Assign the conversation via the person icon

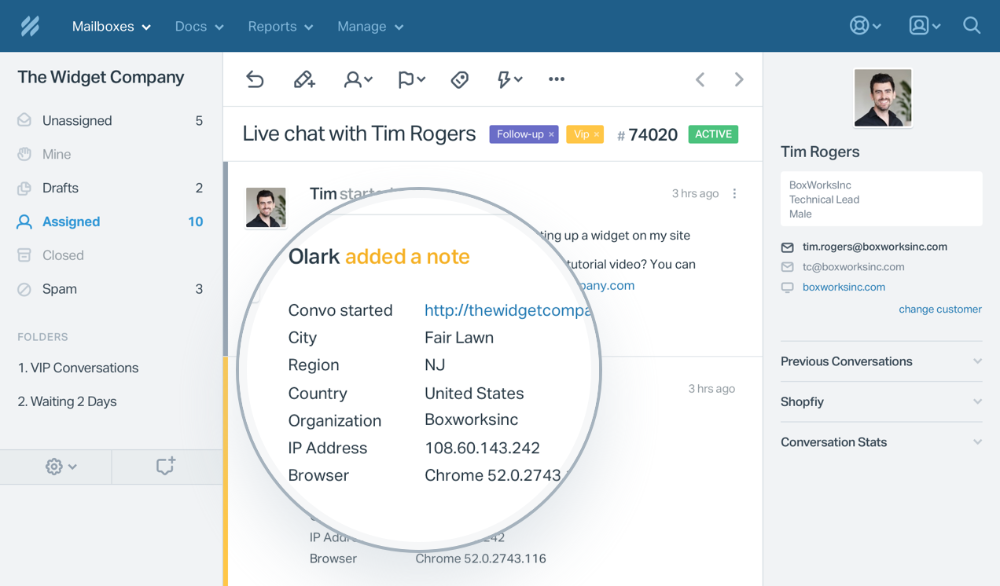[x=356, y=79]
